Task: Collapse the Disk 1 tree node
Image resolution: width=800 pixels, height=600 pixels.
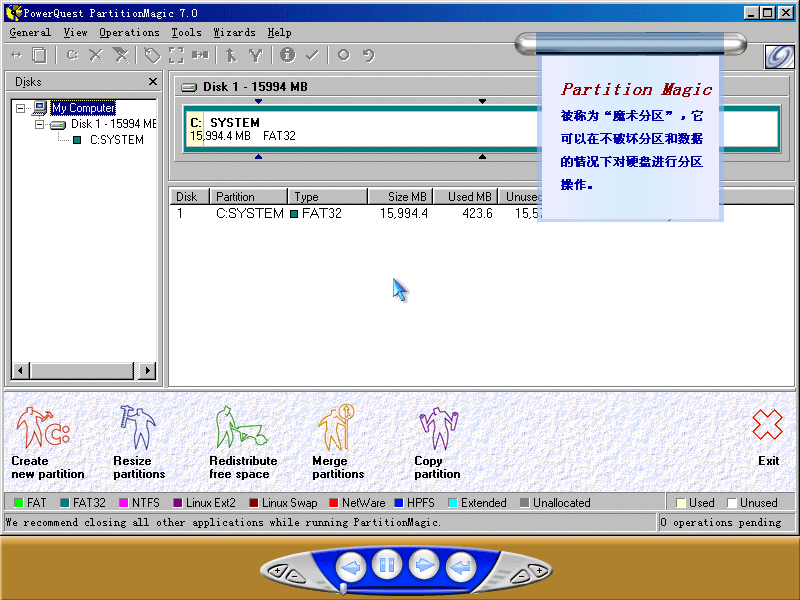Action: click(x=39, y=124)
